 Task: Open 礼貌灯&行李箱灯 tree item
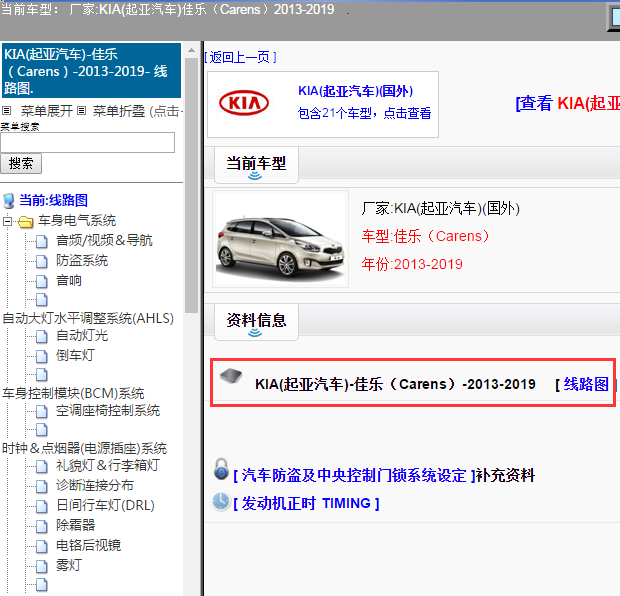pyautogui.click(x=108, y=465)
